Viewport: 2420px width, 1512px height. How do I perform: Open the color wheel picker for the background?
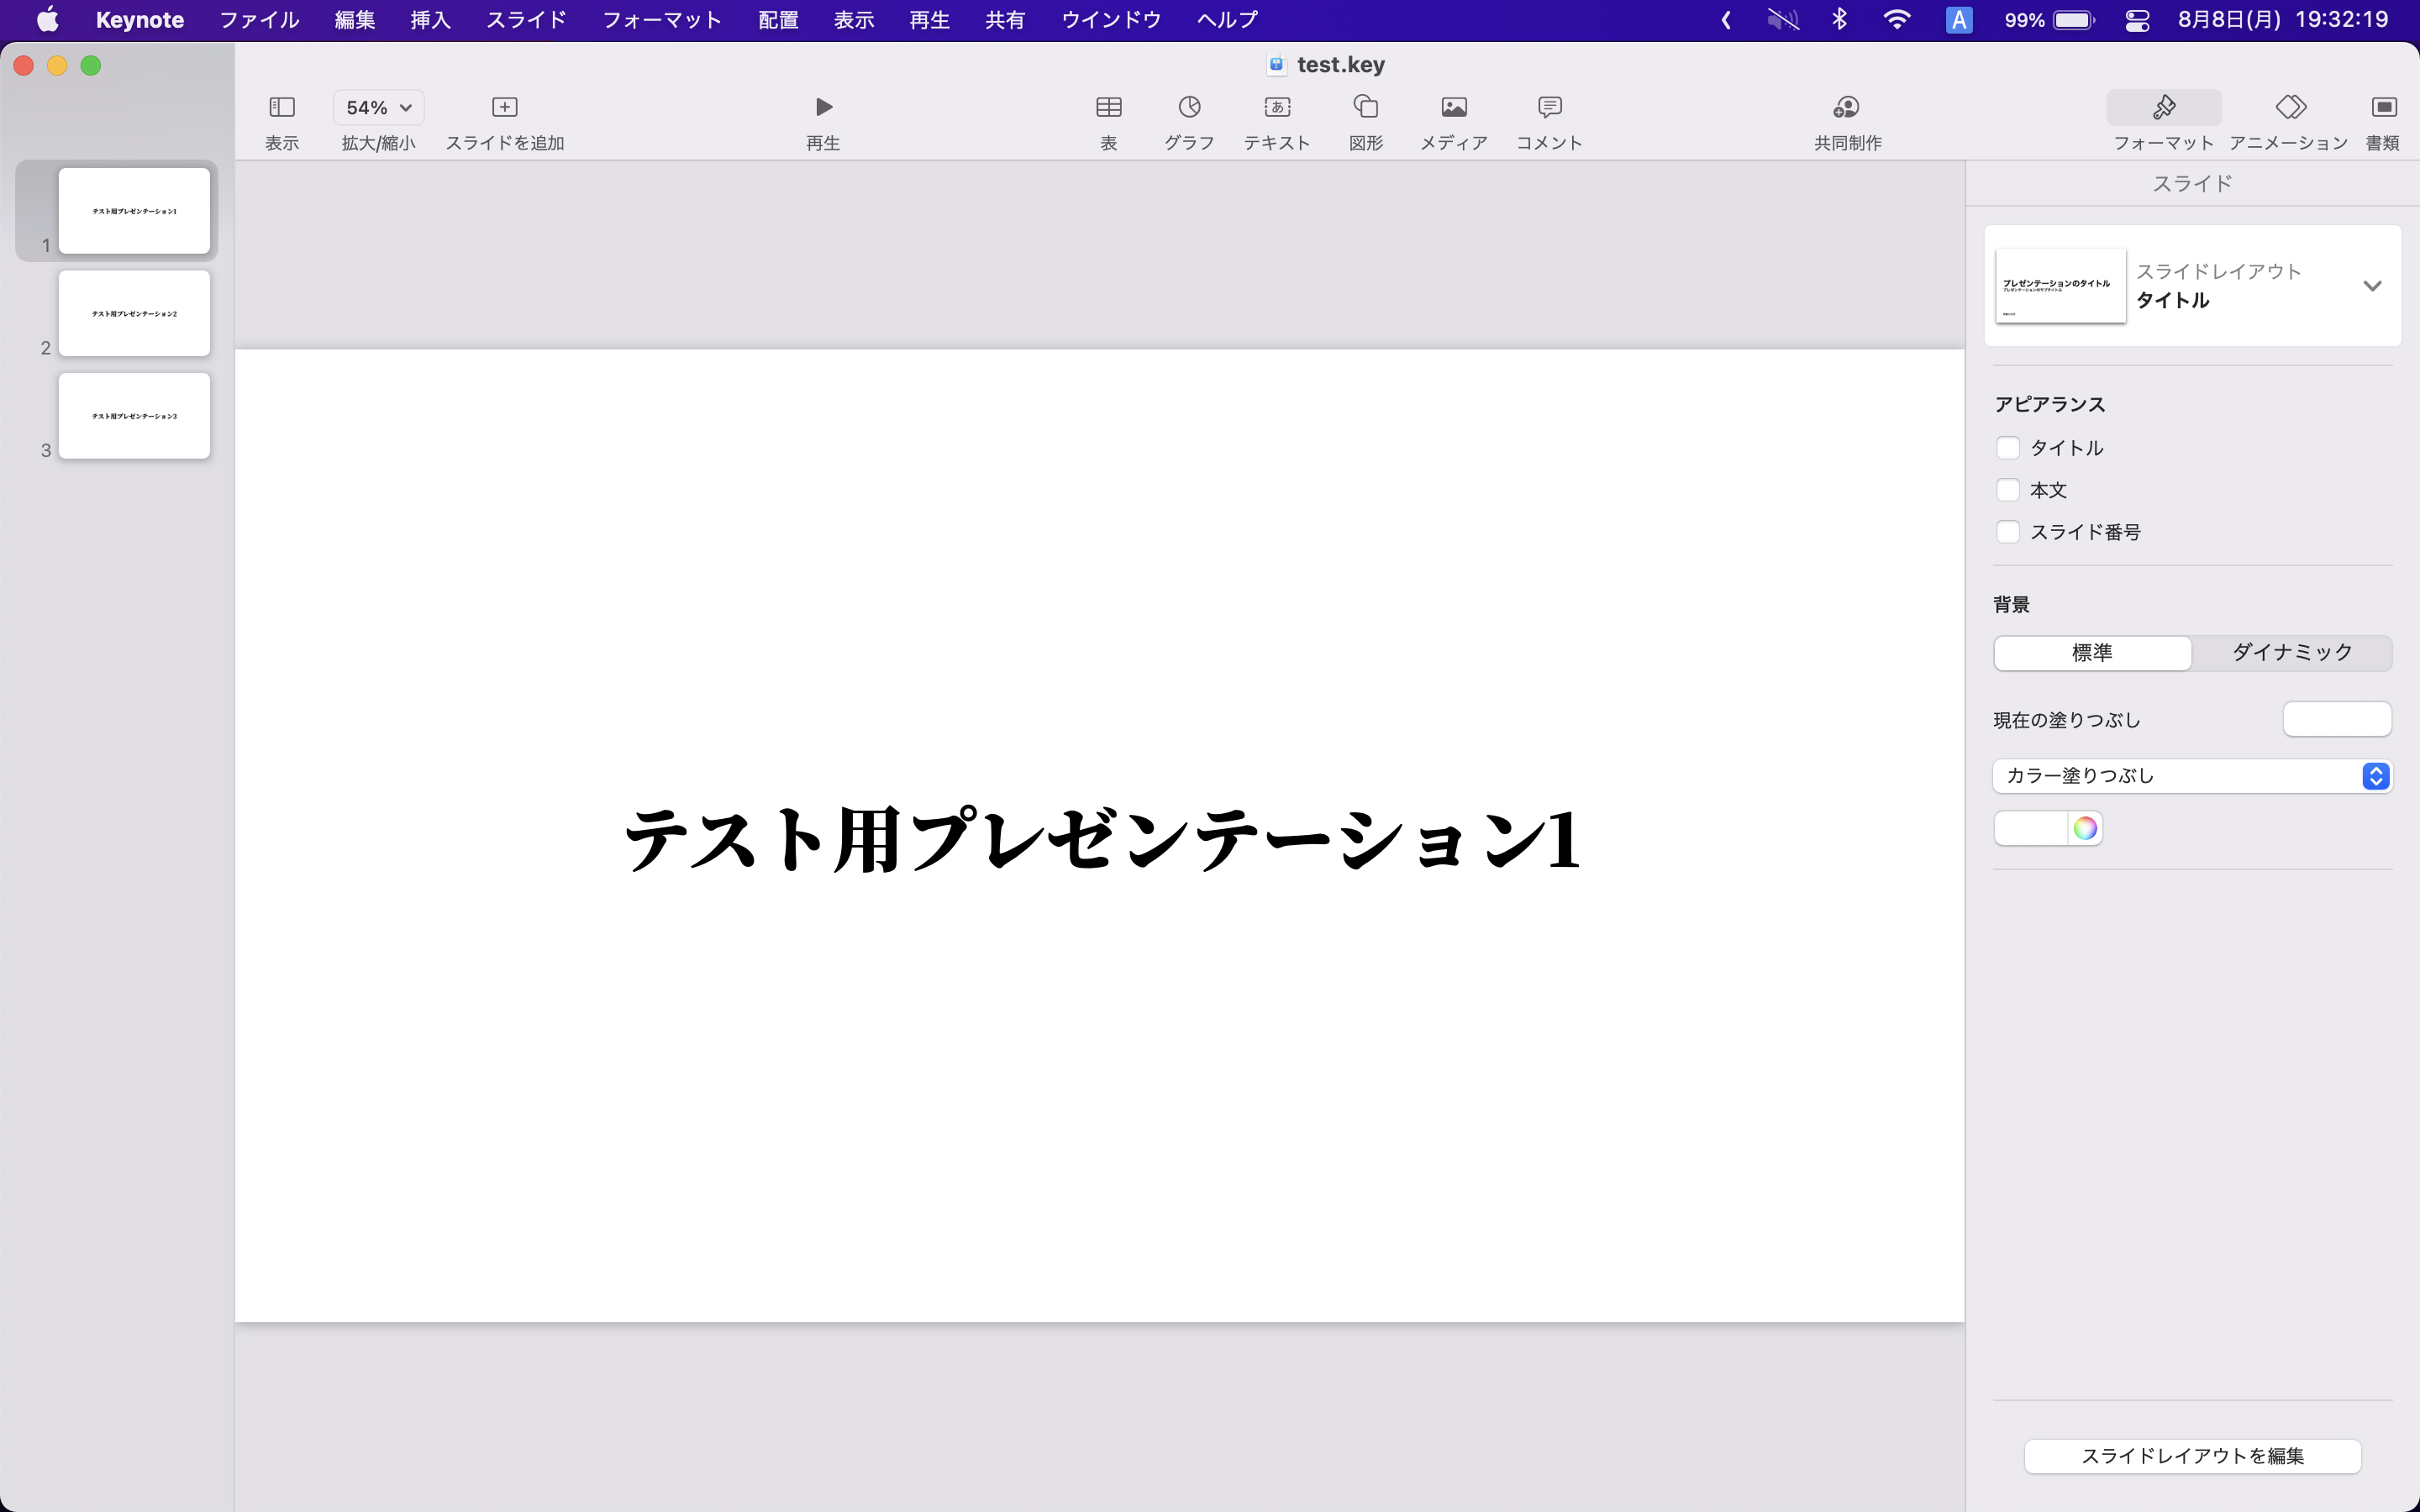pos(2085,829)
